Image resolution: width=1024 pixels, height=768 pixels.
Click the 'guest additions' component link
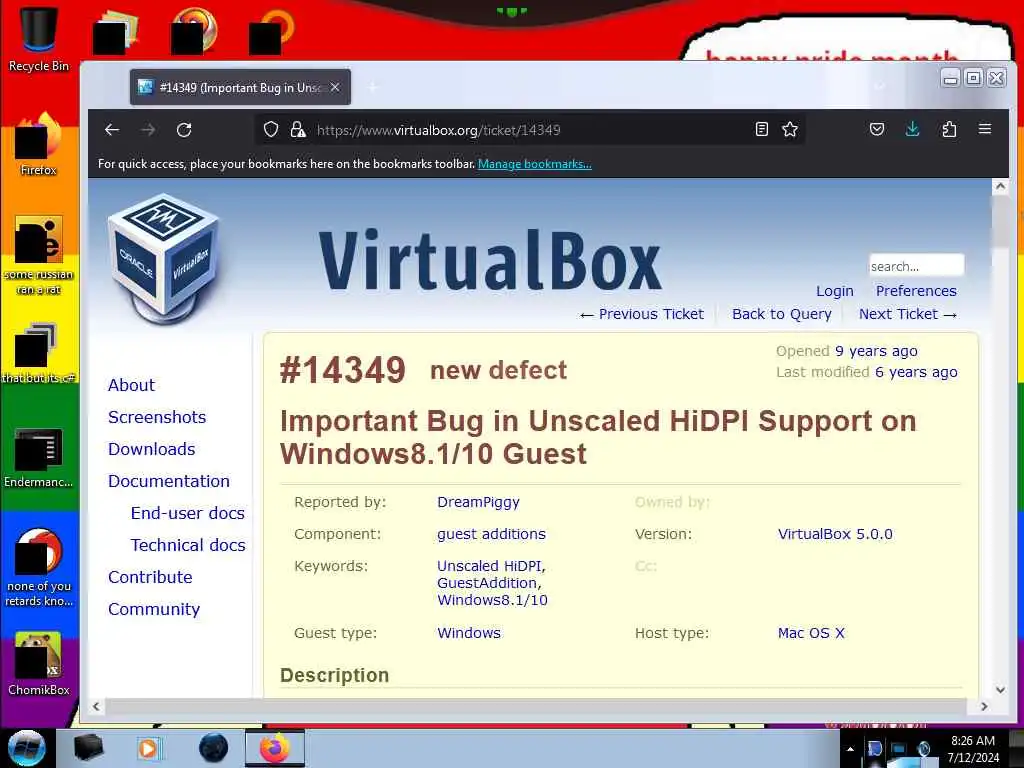click(x=491, y=534)
